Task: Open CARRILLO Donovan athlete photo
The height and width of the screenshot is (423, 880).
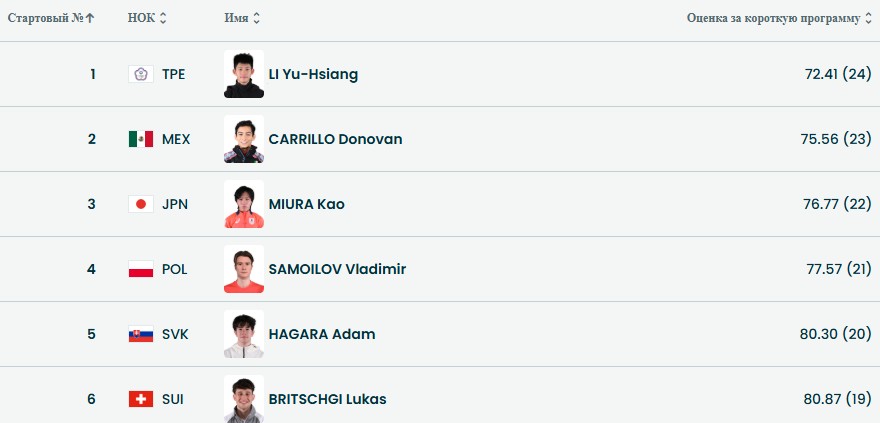Action: point(244,139)
